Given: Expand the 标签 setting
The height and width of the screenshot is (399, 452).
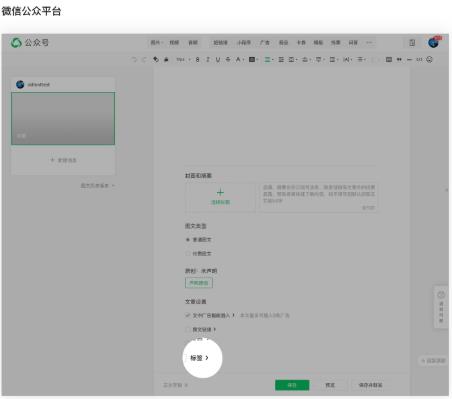Looking at the screenshot, I should [199, 358].
